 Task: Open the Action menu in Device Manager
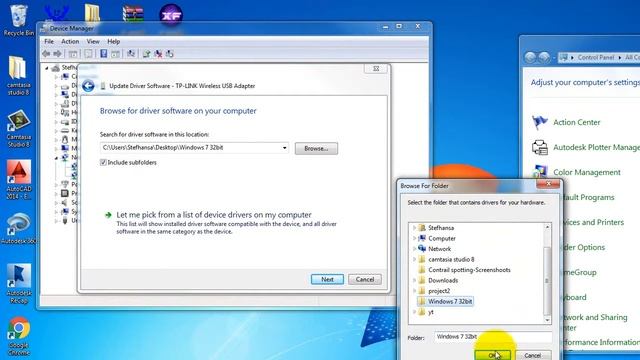pyautogui.click(x=70, y=41)
